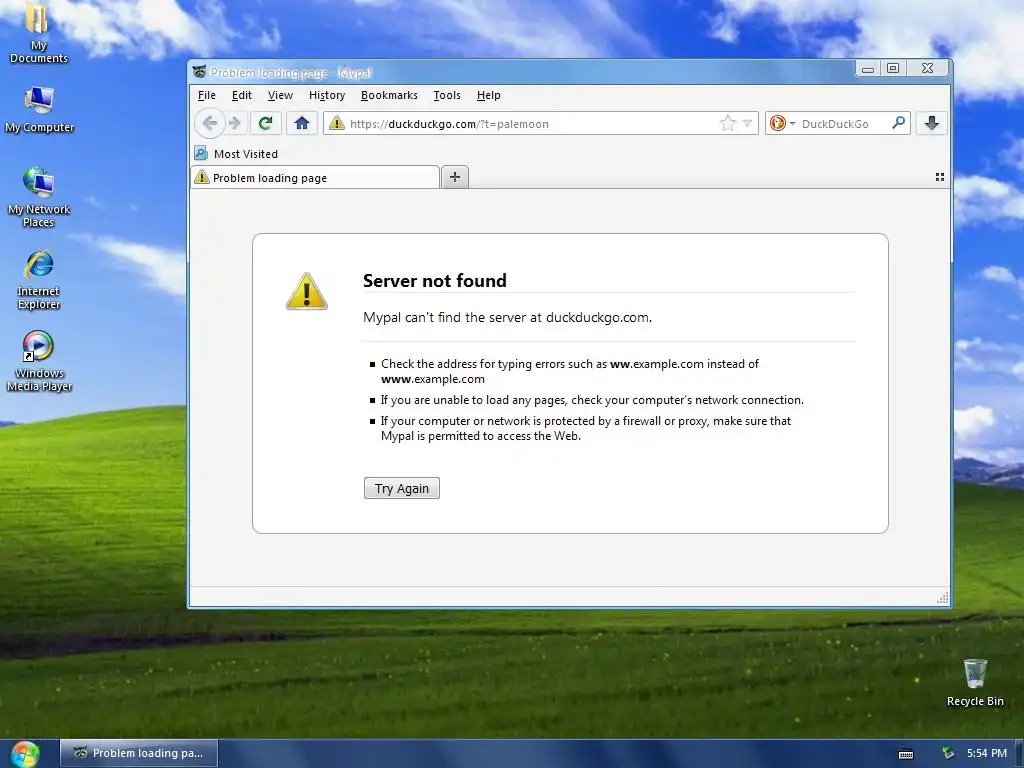Close the Mypal browser window

(x=927, y=68)
